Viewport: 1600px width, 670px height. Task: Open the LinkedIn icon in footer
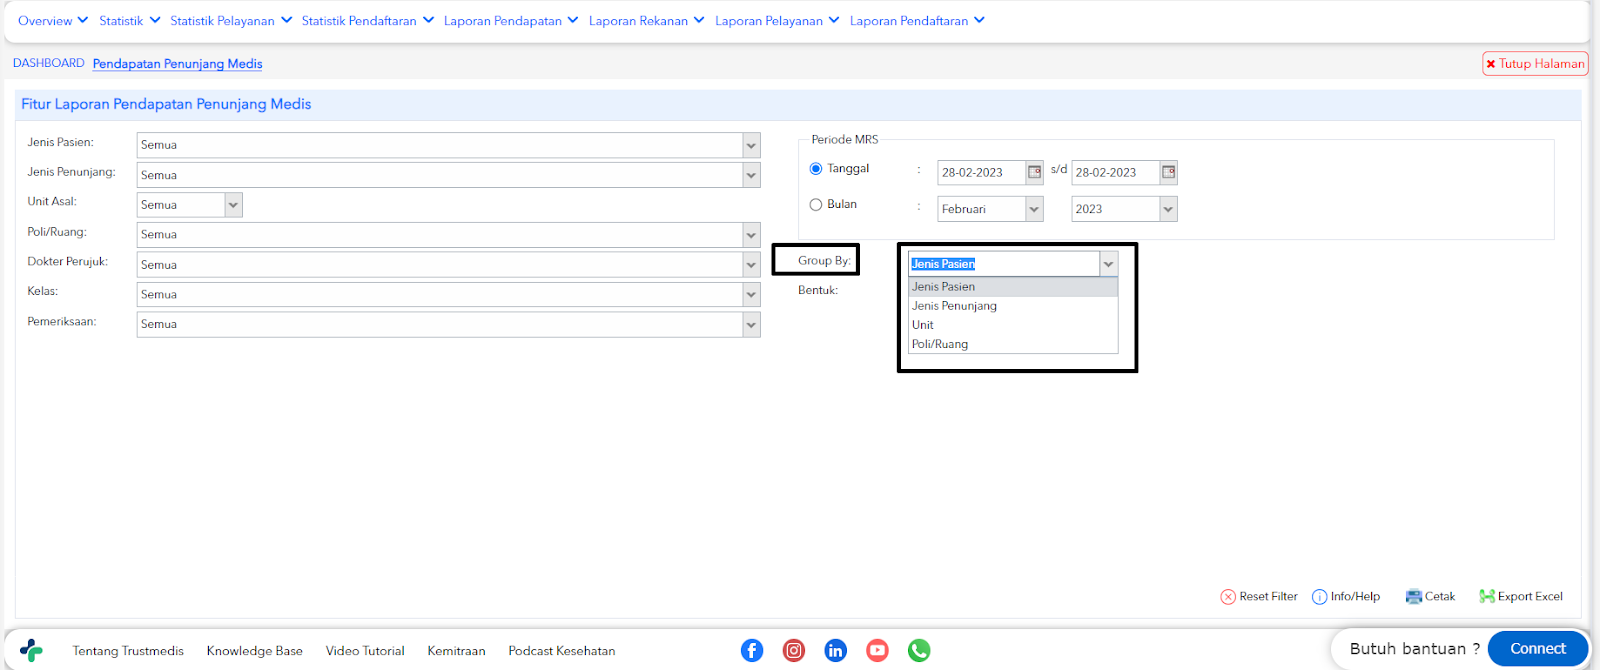click(836, 650)
